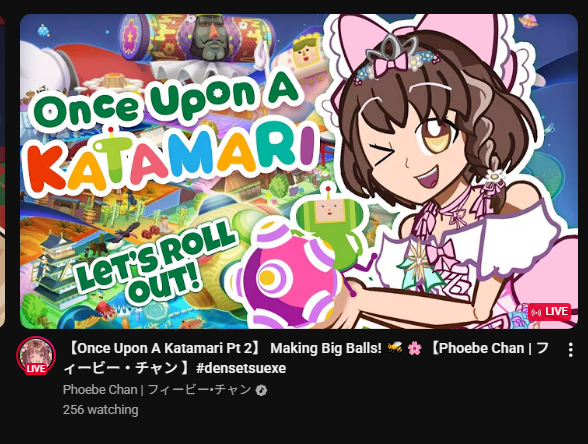Click the artist verification badge beside channel name
This screenshot has height=444, width=588.
click(x=261, y=390)
